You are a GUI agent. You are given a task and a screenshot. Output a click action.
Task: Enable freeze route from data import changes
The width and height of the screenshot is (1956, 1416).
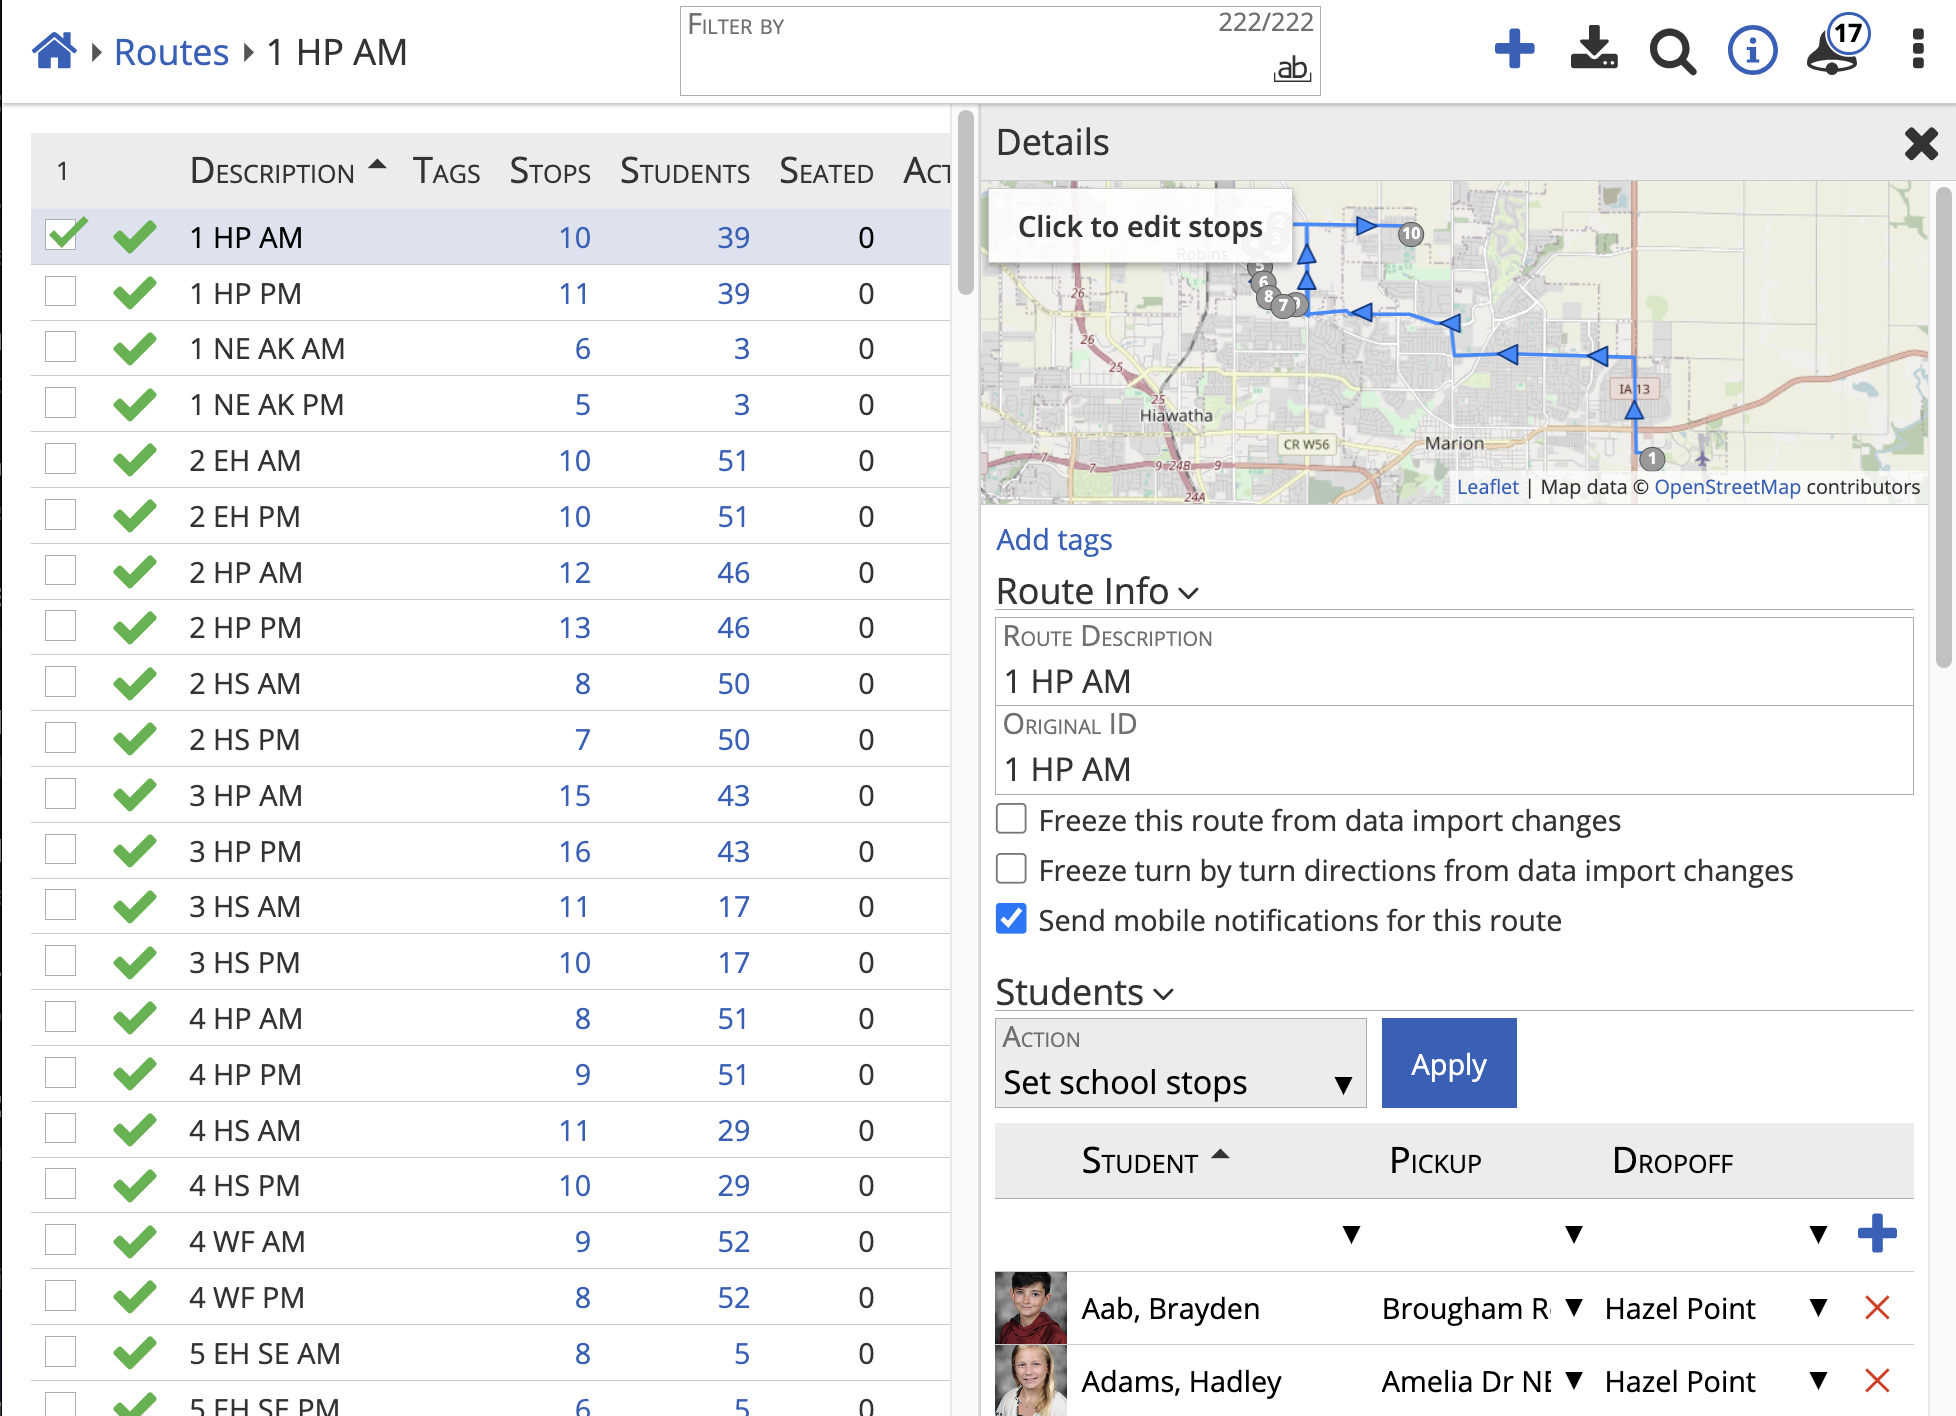click(1012, 819)
